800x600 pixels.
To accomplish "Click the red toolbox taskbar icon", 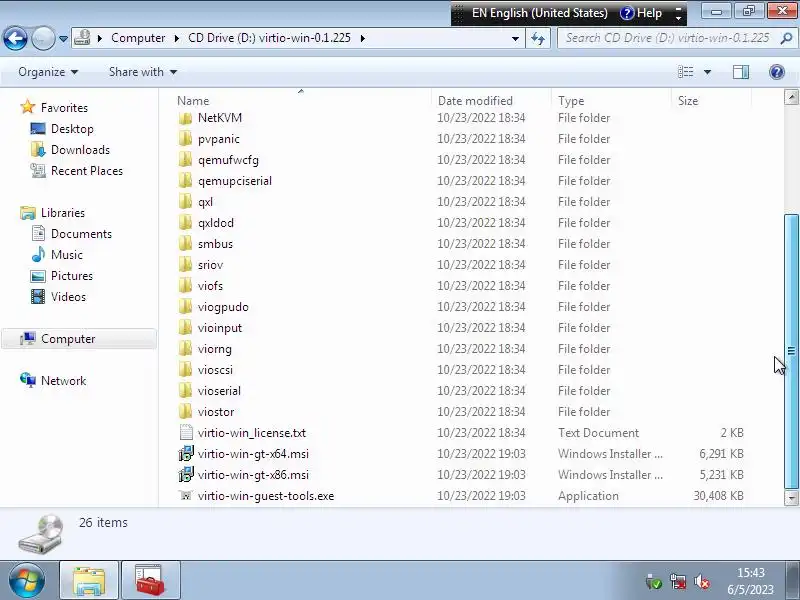I will tap(150, 581).
